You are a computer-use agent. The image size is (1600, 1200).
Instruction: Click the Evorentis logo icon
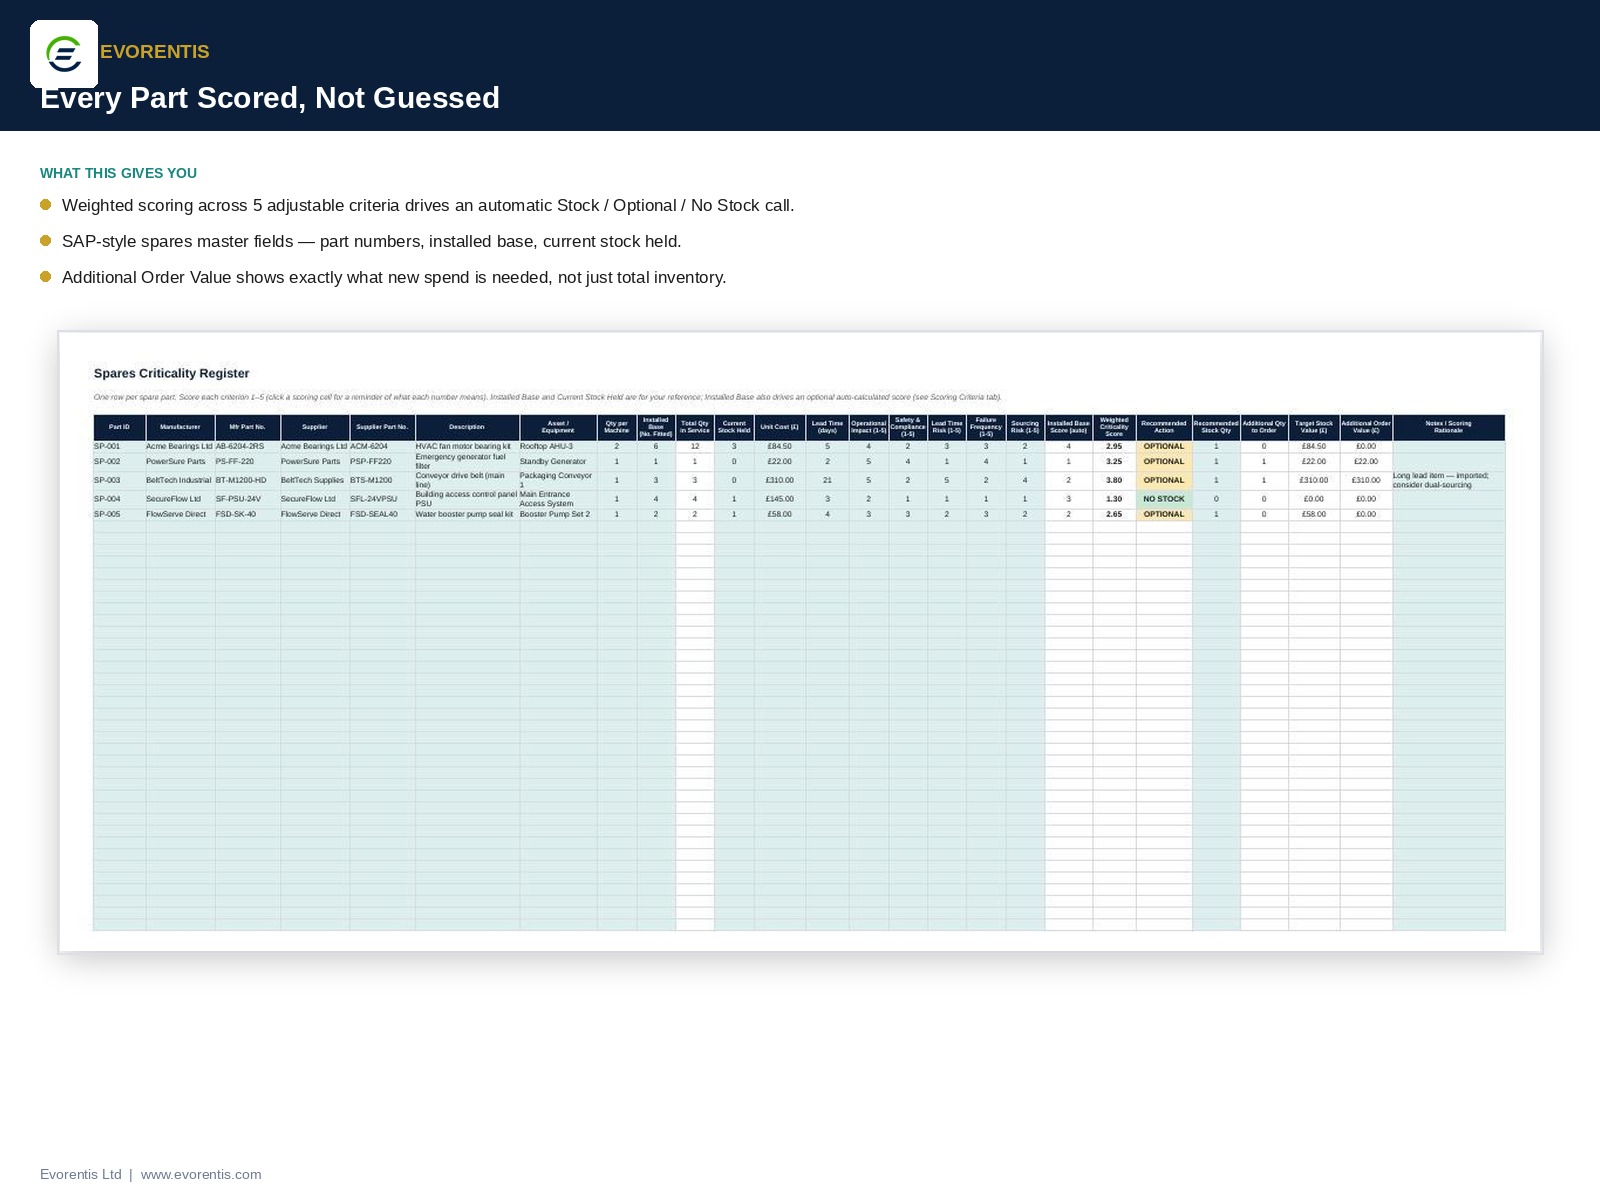[x=64, y=54]
